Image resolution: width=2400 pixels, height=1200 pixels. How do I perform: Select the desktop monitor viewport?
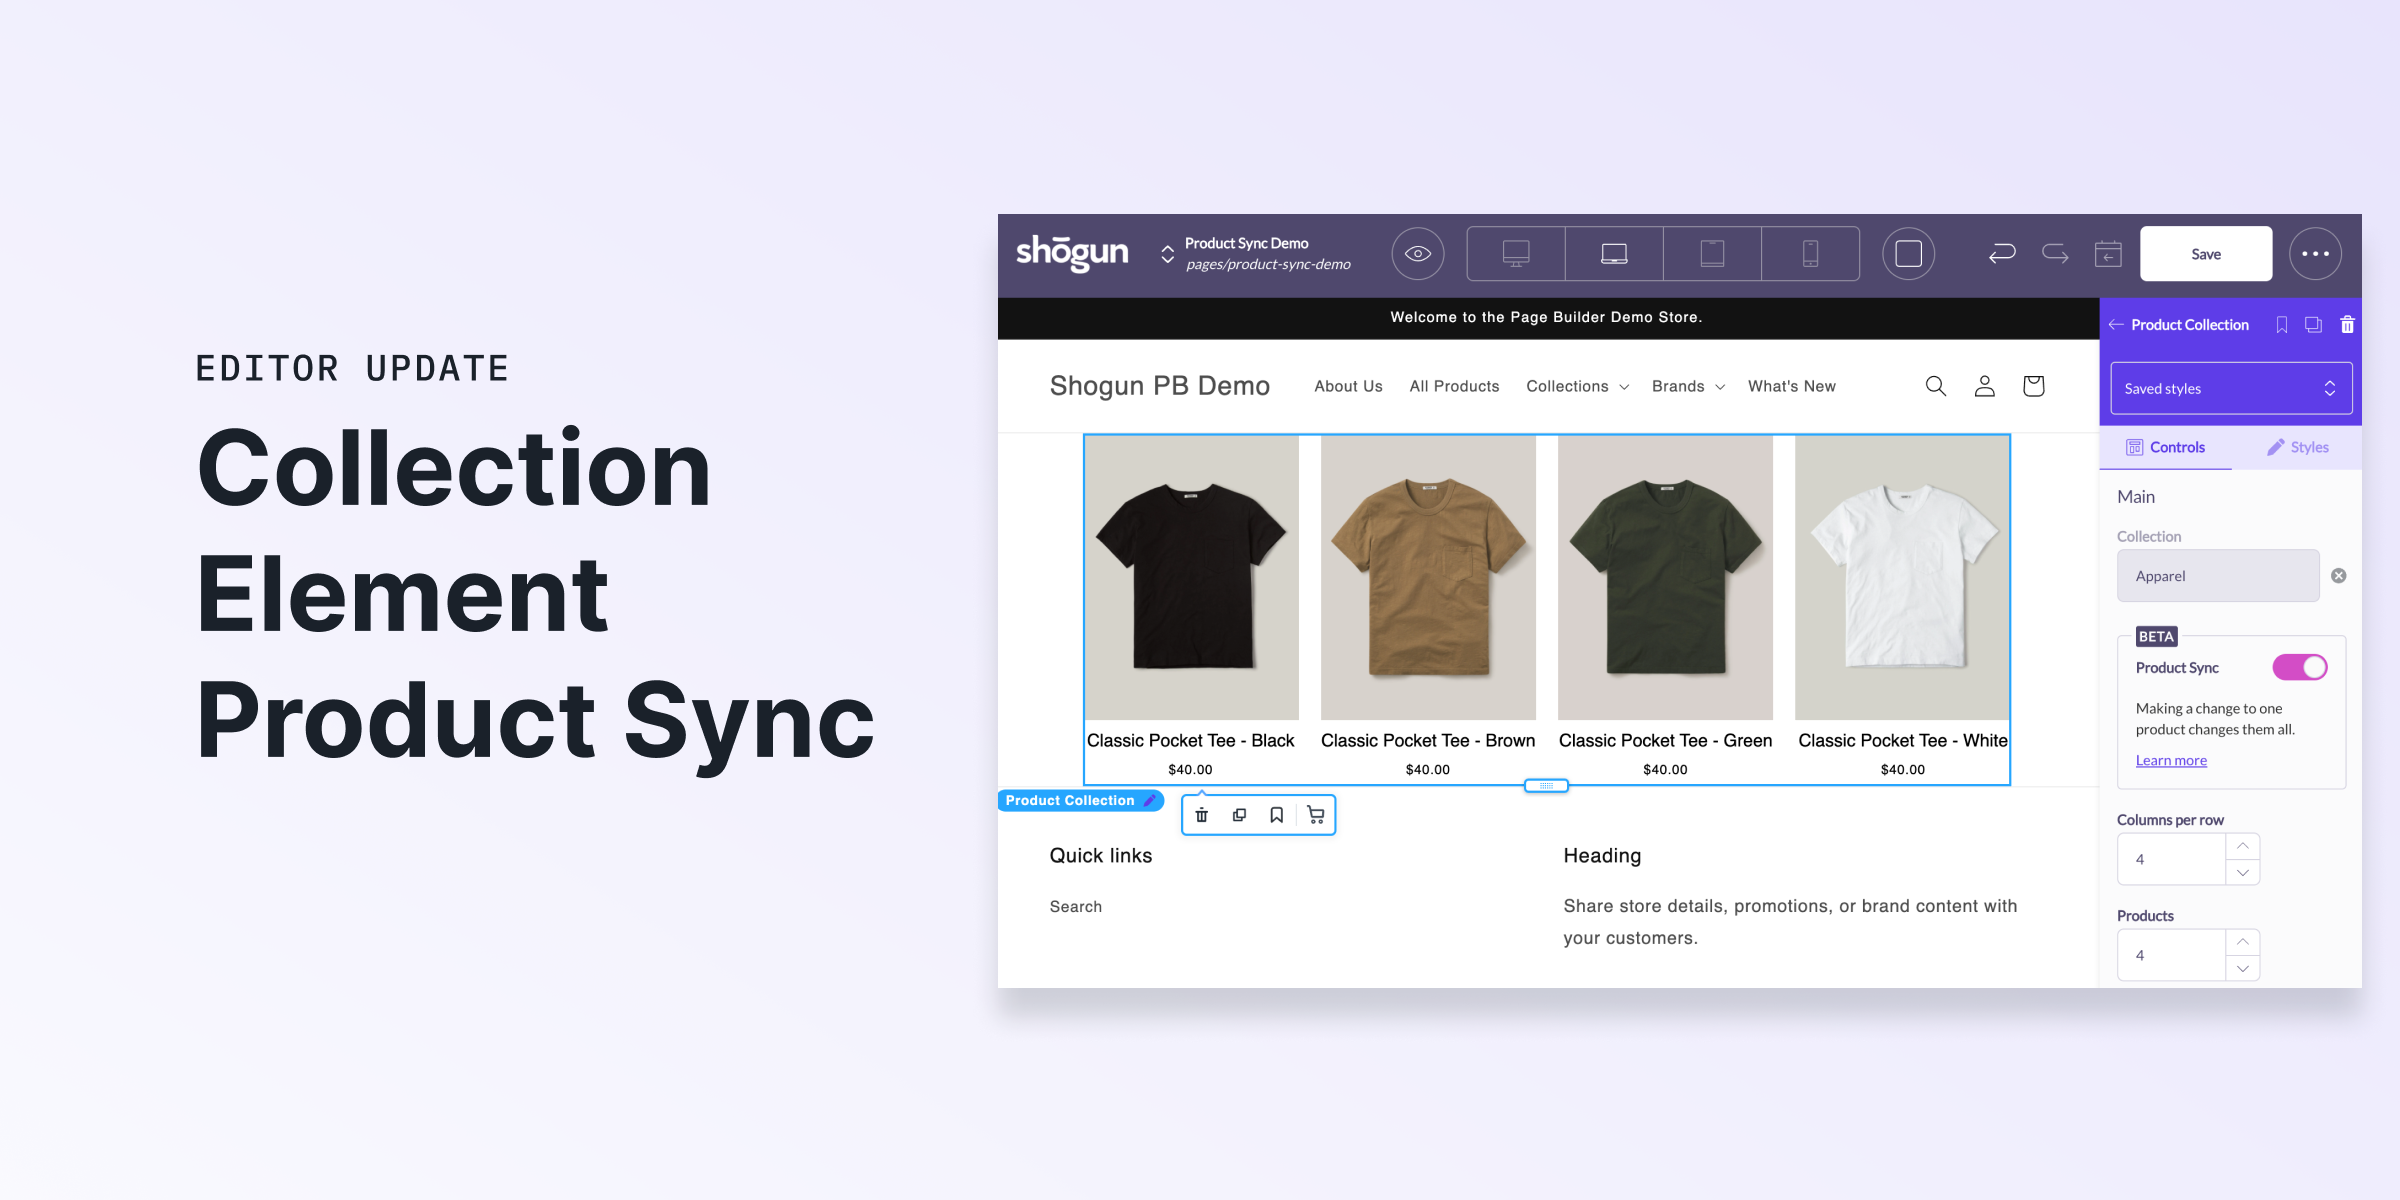[x=1516, y=254]
